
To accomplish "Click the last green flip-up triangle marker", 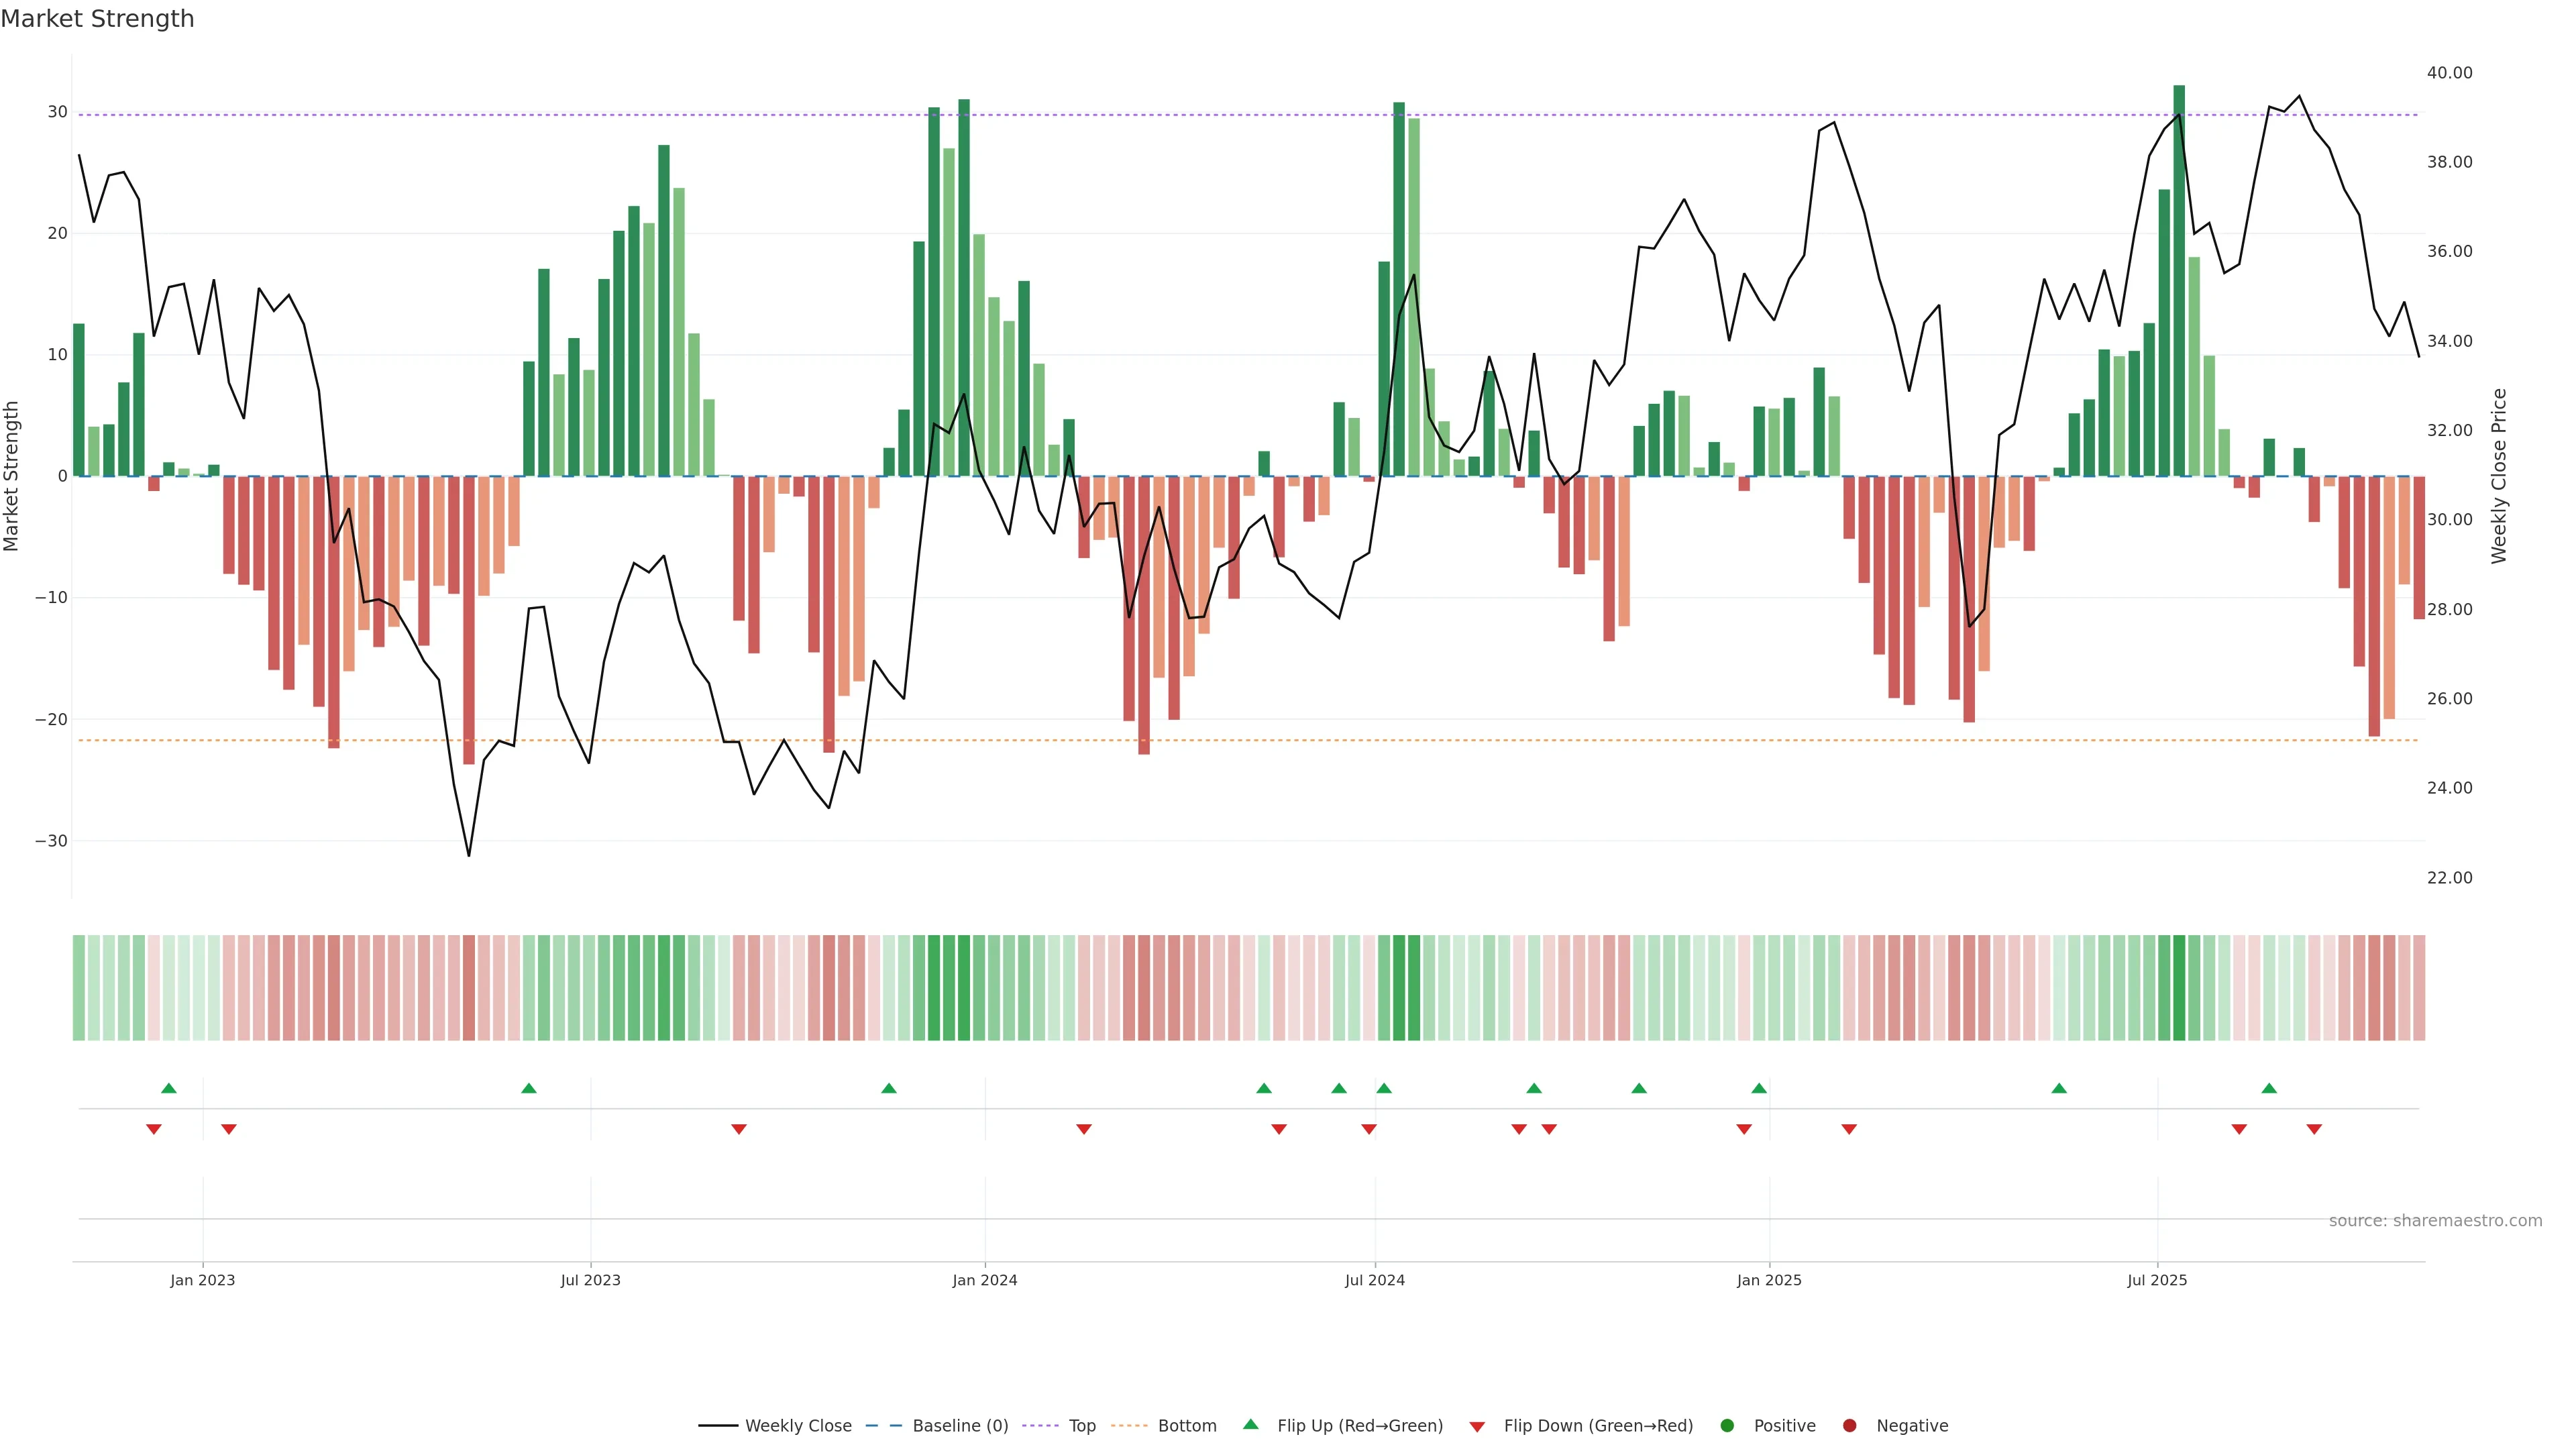I will (2269, 1088).
